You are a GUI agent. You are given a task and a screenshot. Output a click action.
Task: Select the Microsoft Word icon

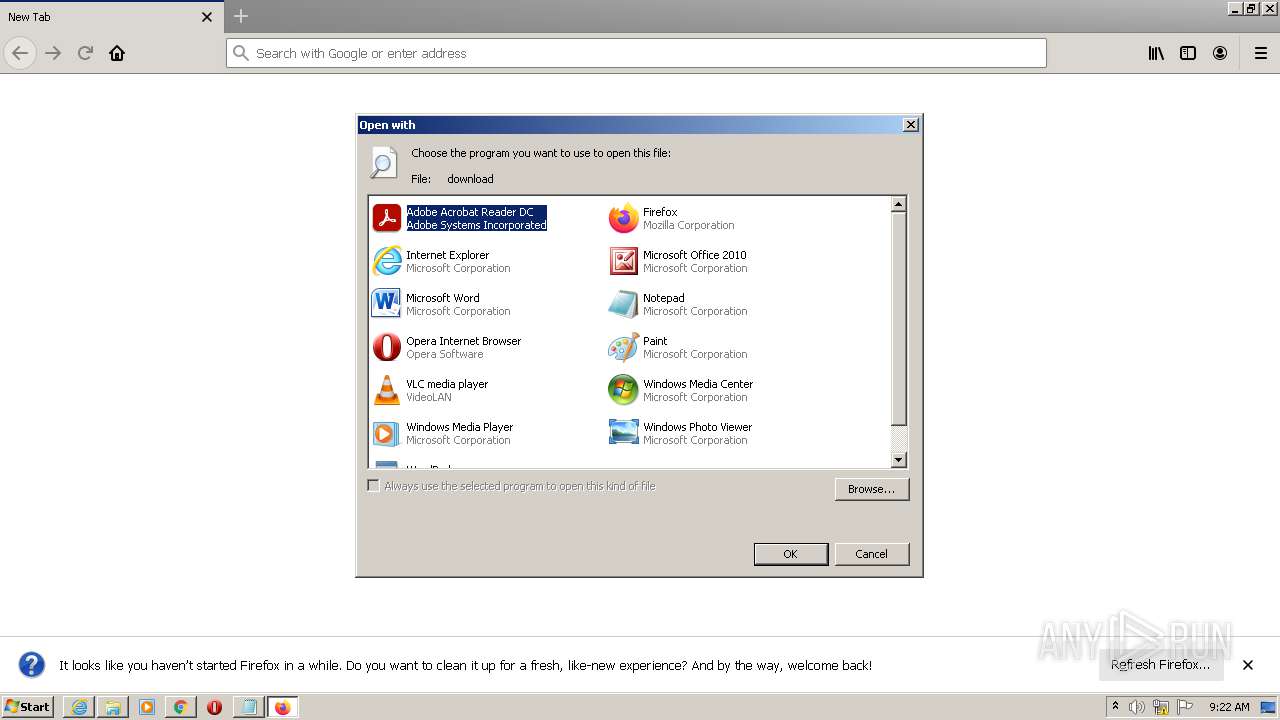pos(386,304)
